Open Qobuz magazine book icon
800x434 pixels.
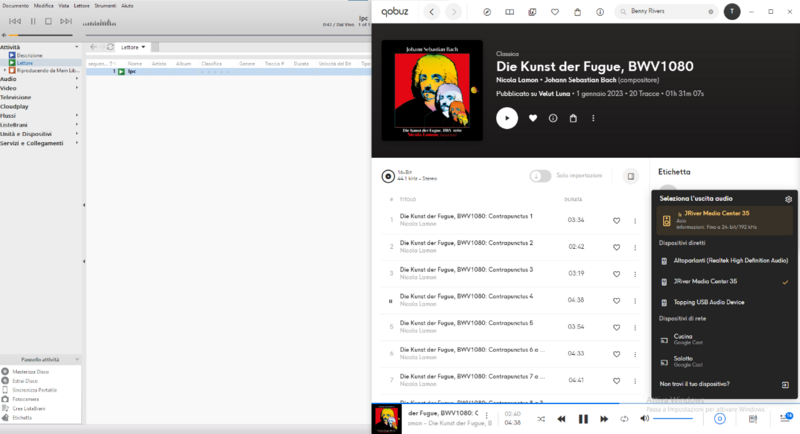click(510, 12)
